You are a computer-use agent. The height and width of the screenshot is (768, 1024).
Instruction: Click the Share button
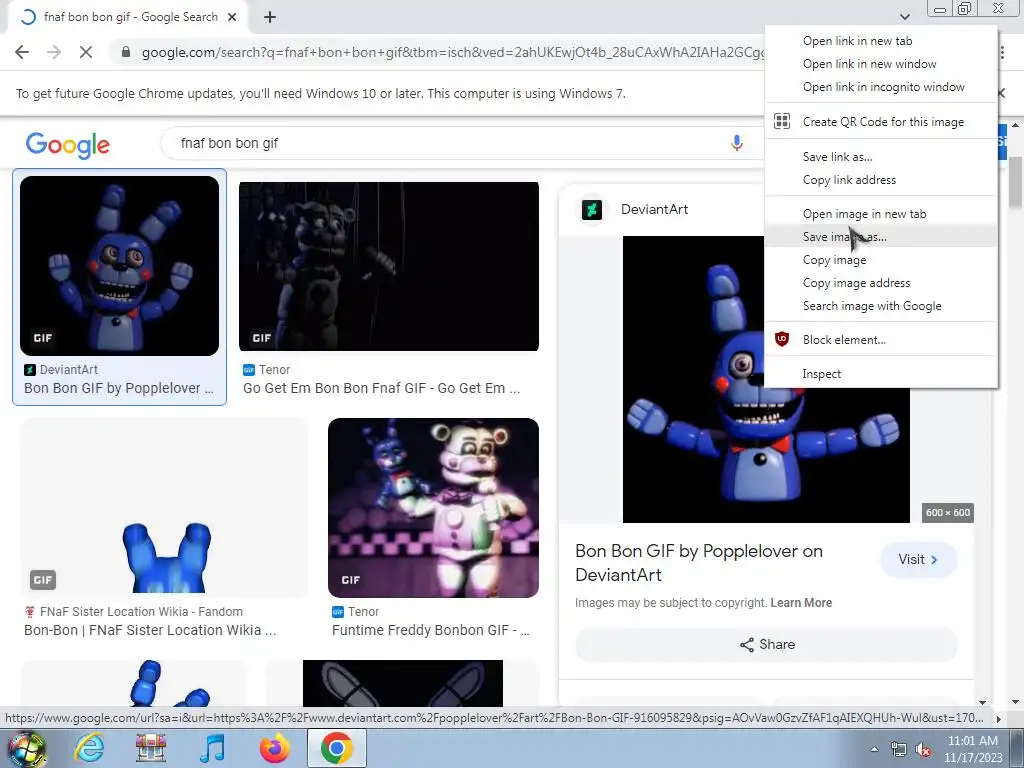click(x=766, y=645)
